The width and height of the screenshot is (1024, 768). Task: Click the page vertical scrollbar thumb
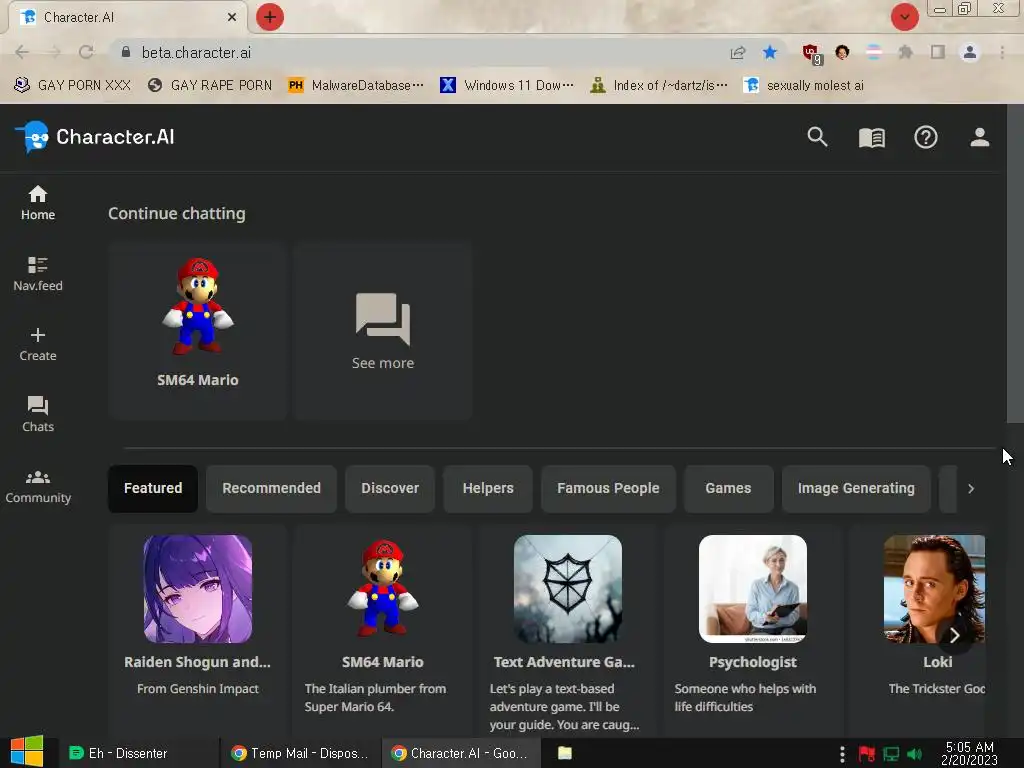click(1015, 263)
